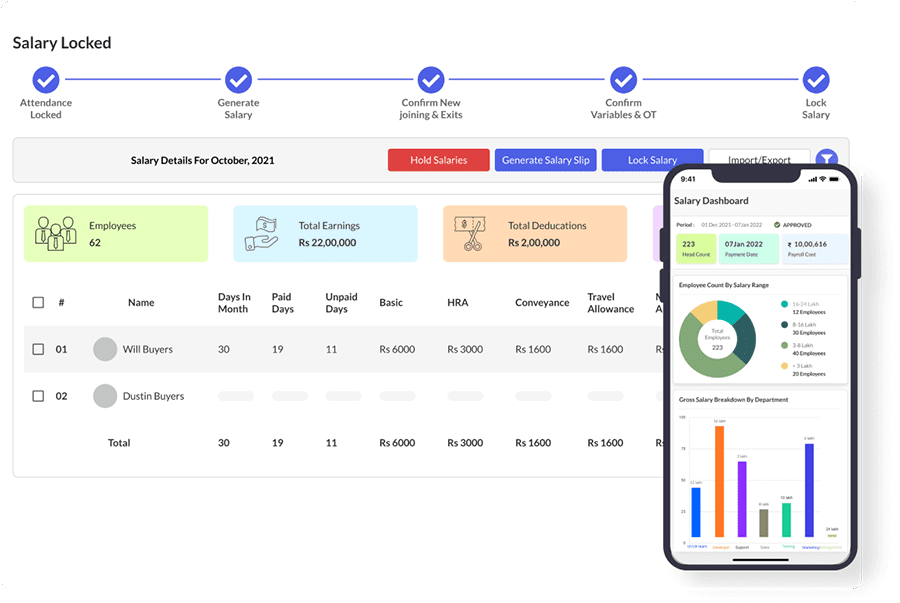The height and width of the screenshot is (603, 900).
Task: Click the orange Developer bar in chart
Action: [719, 481]
